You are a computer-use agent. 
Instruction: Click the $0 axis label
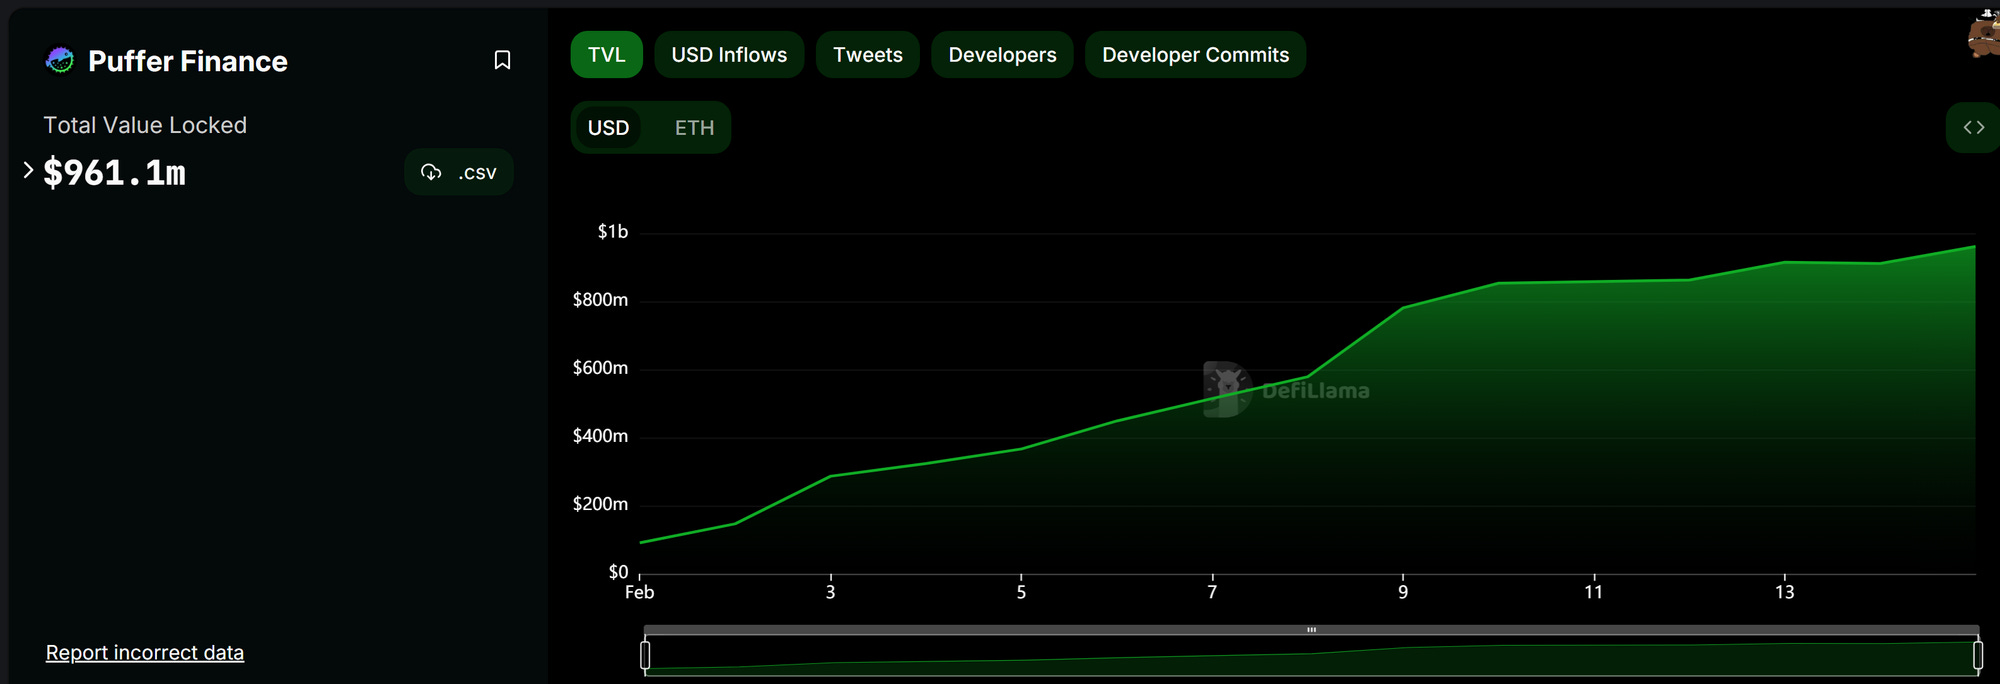tap(618, 571)
